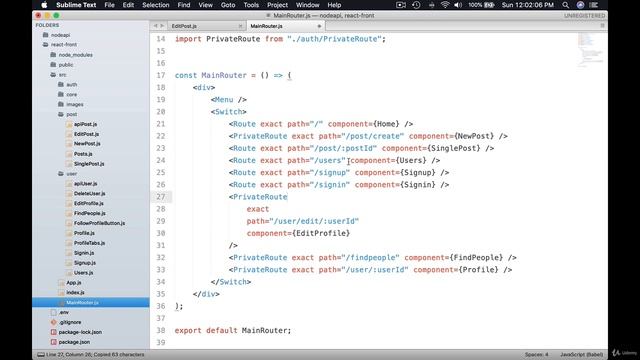Click the battery status indicator
Screen dimensions: 640x360
(481, 5)
